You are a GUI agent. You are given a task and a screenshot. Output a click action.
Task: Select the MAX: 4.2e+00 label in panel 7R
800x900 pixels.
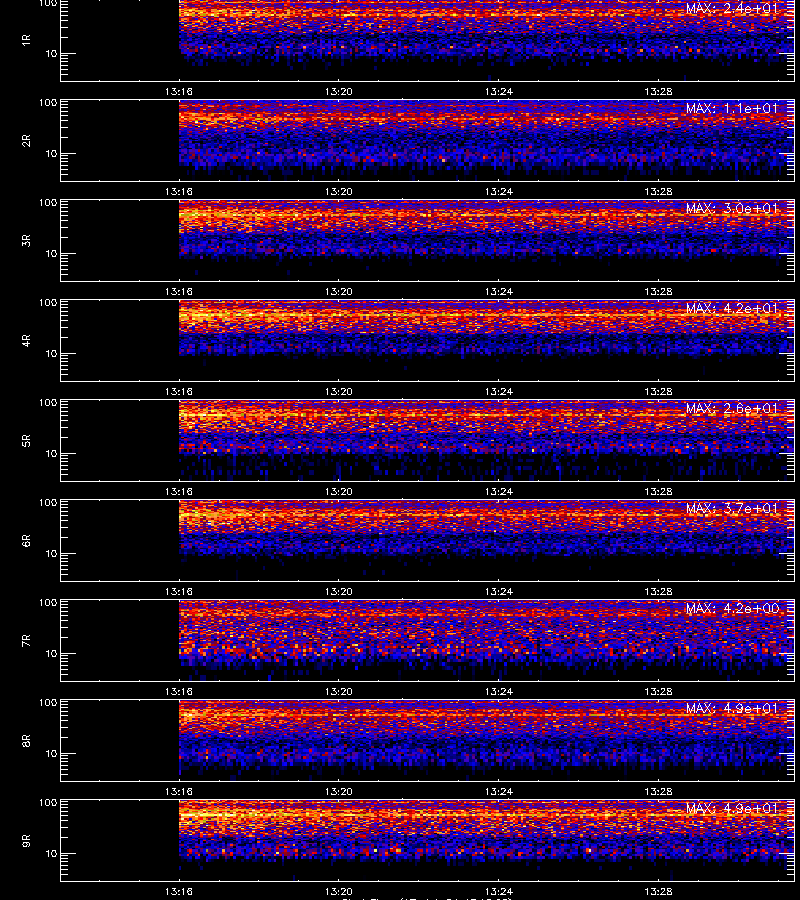pos(732,608)
